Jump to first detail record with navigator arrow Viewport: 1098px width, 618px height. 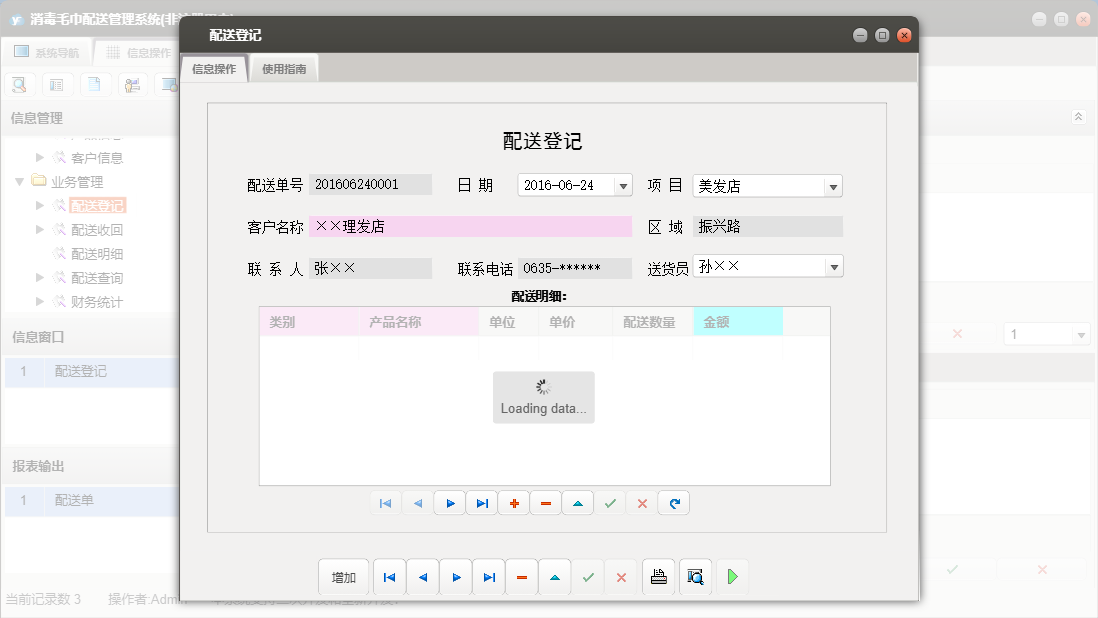386,503
